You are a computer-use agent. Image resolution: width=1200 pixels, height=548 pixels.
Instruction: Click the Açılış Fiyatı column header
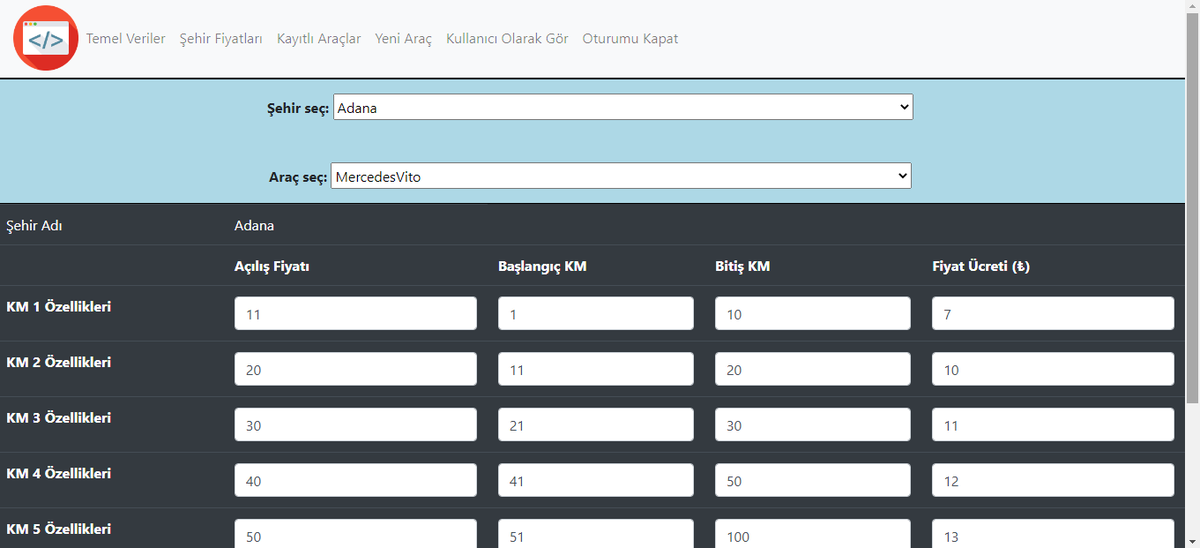pyautogui.click(x=272, y=267)
